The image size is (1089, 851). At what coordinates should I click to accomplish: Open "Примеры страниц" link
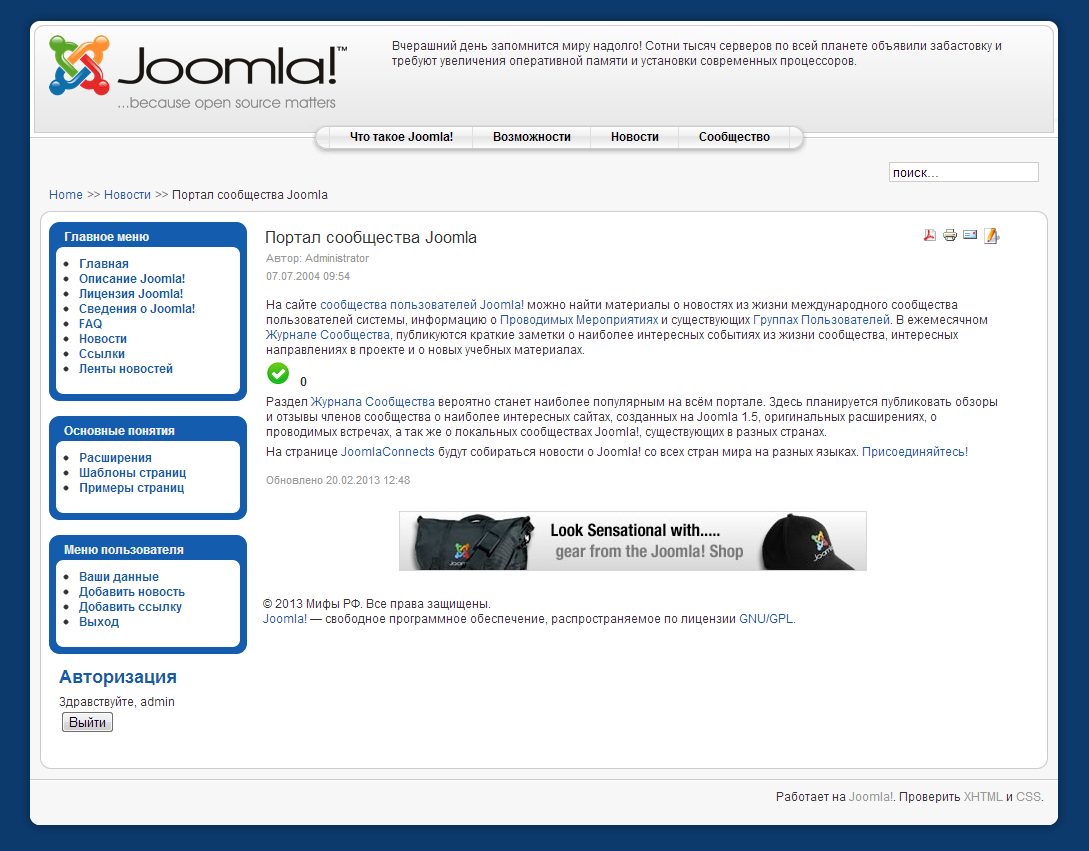tap(131, 488)
